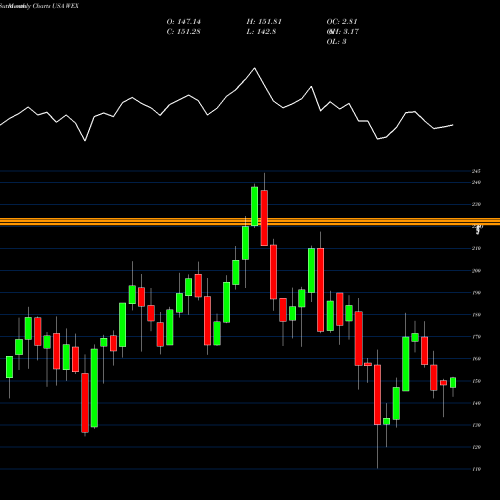Click the green candle peaking near 240
Viewport: 500px width, 500px height.
(254, 206)
